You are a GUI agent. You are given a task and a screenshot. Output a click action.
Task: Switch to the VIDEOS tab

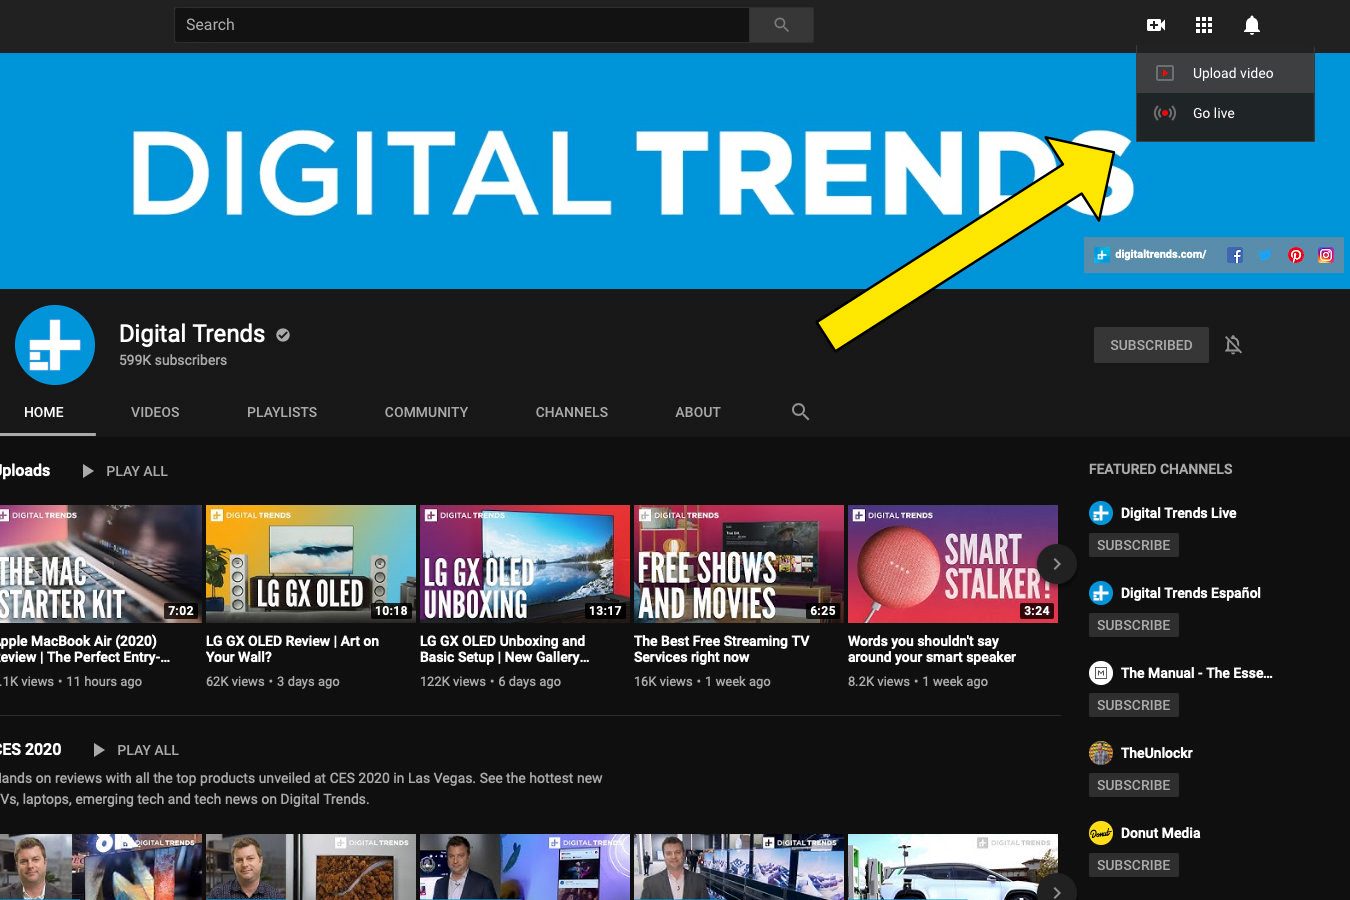click(155, 412)
